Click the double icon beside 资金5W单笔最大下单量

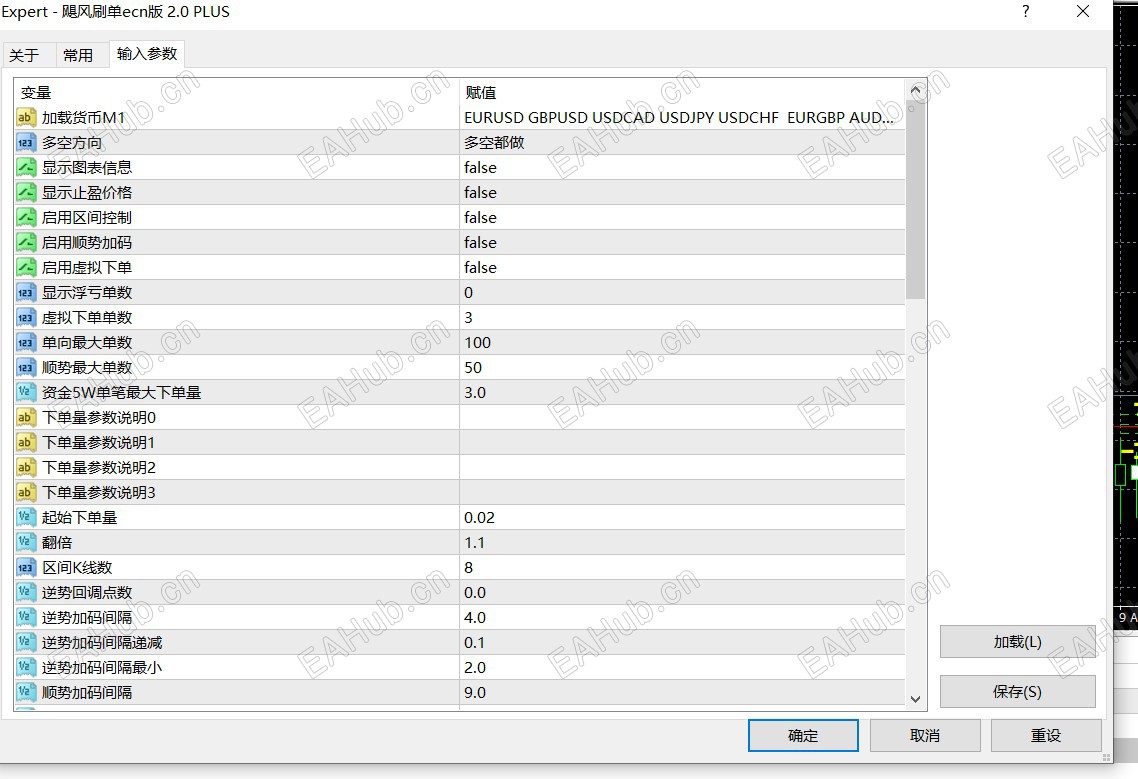(25, 392)
